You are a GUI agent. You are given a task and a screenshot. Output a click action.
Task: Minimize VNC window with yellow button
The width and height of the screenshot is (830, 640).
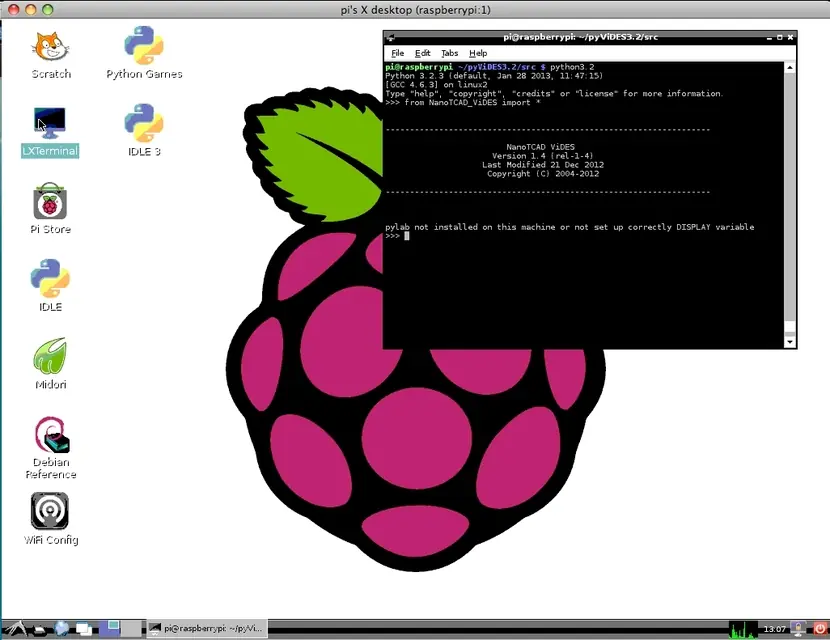(x=31, y=10)
